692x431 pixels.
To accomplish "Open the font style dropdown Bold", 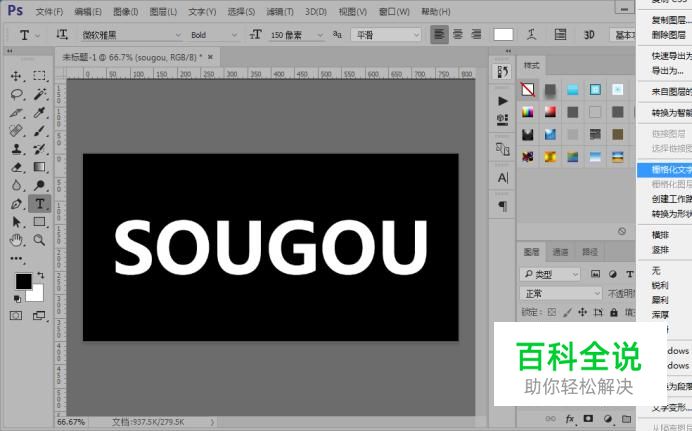I will coord(214,34).
